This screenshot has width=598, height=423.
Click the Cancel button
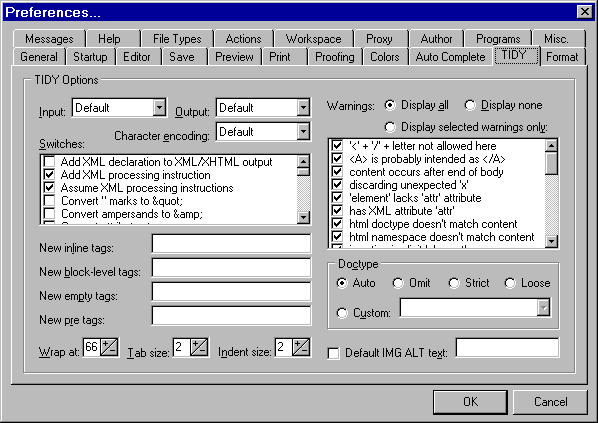click(x=550, y=402)
